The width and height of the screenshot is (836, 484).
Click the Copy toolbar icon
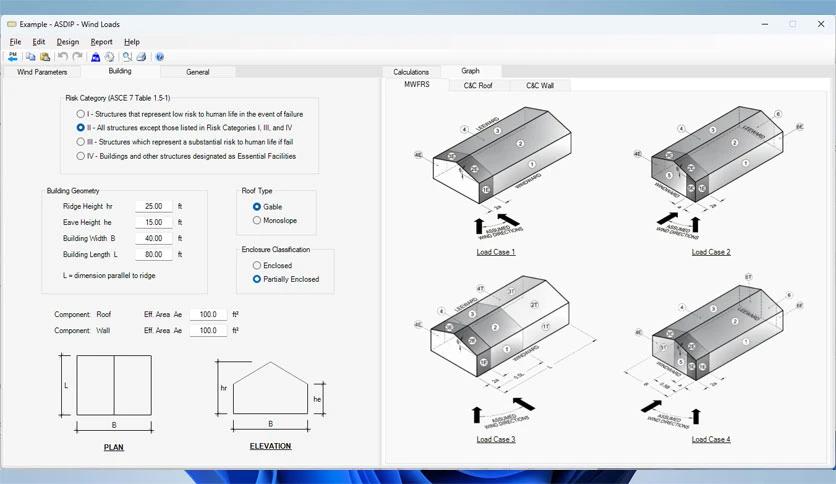(31, 57)
